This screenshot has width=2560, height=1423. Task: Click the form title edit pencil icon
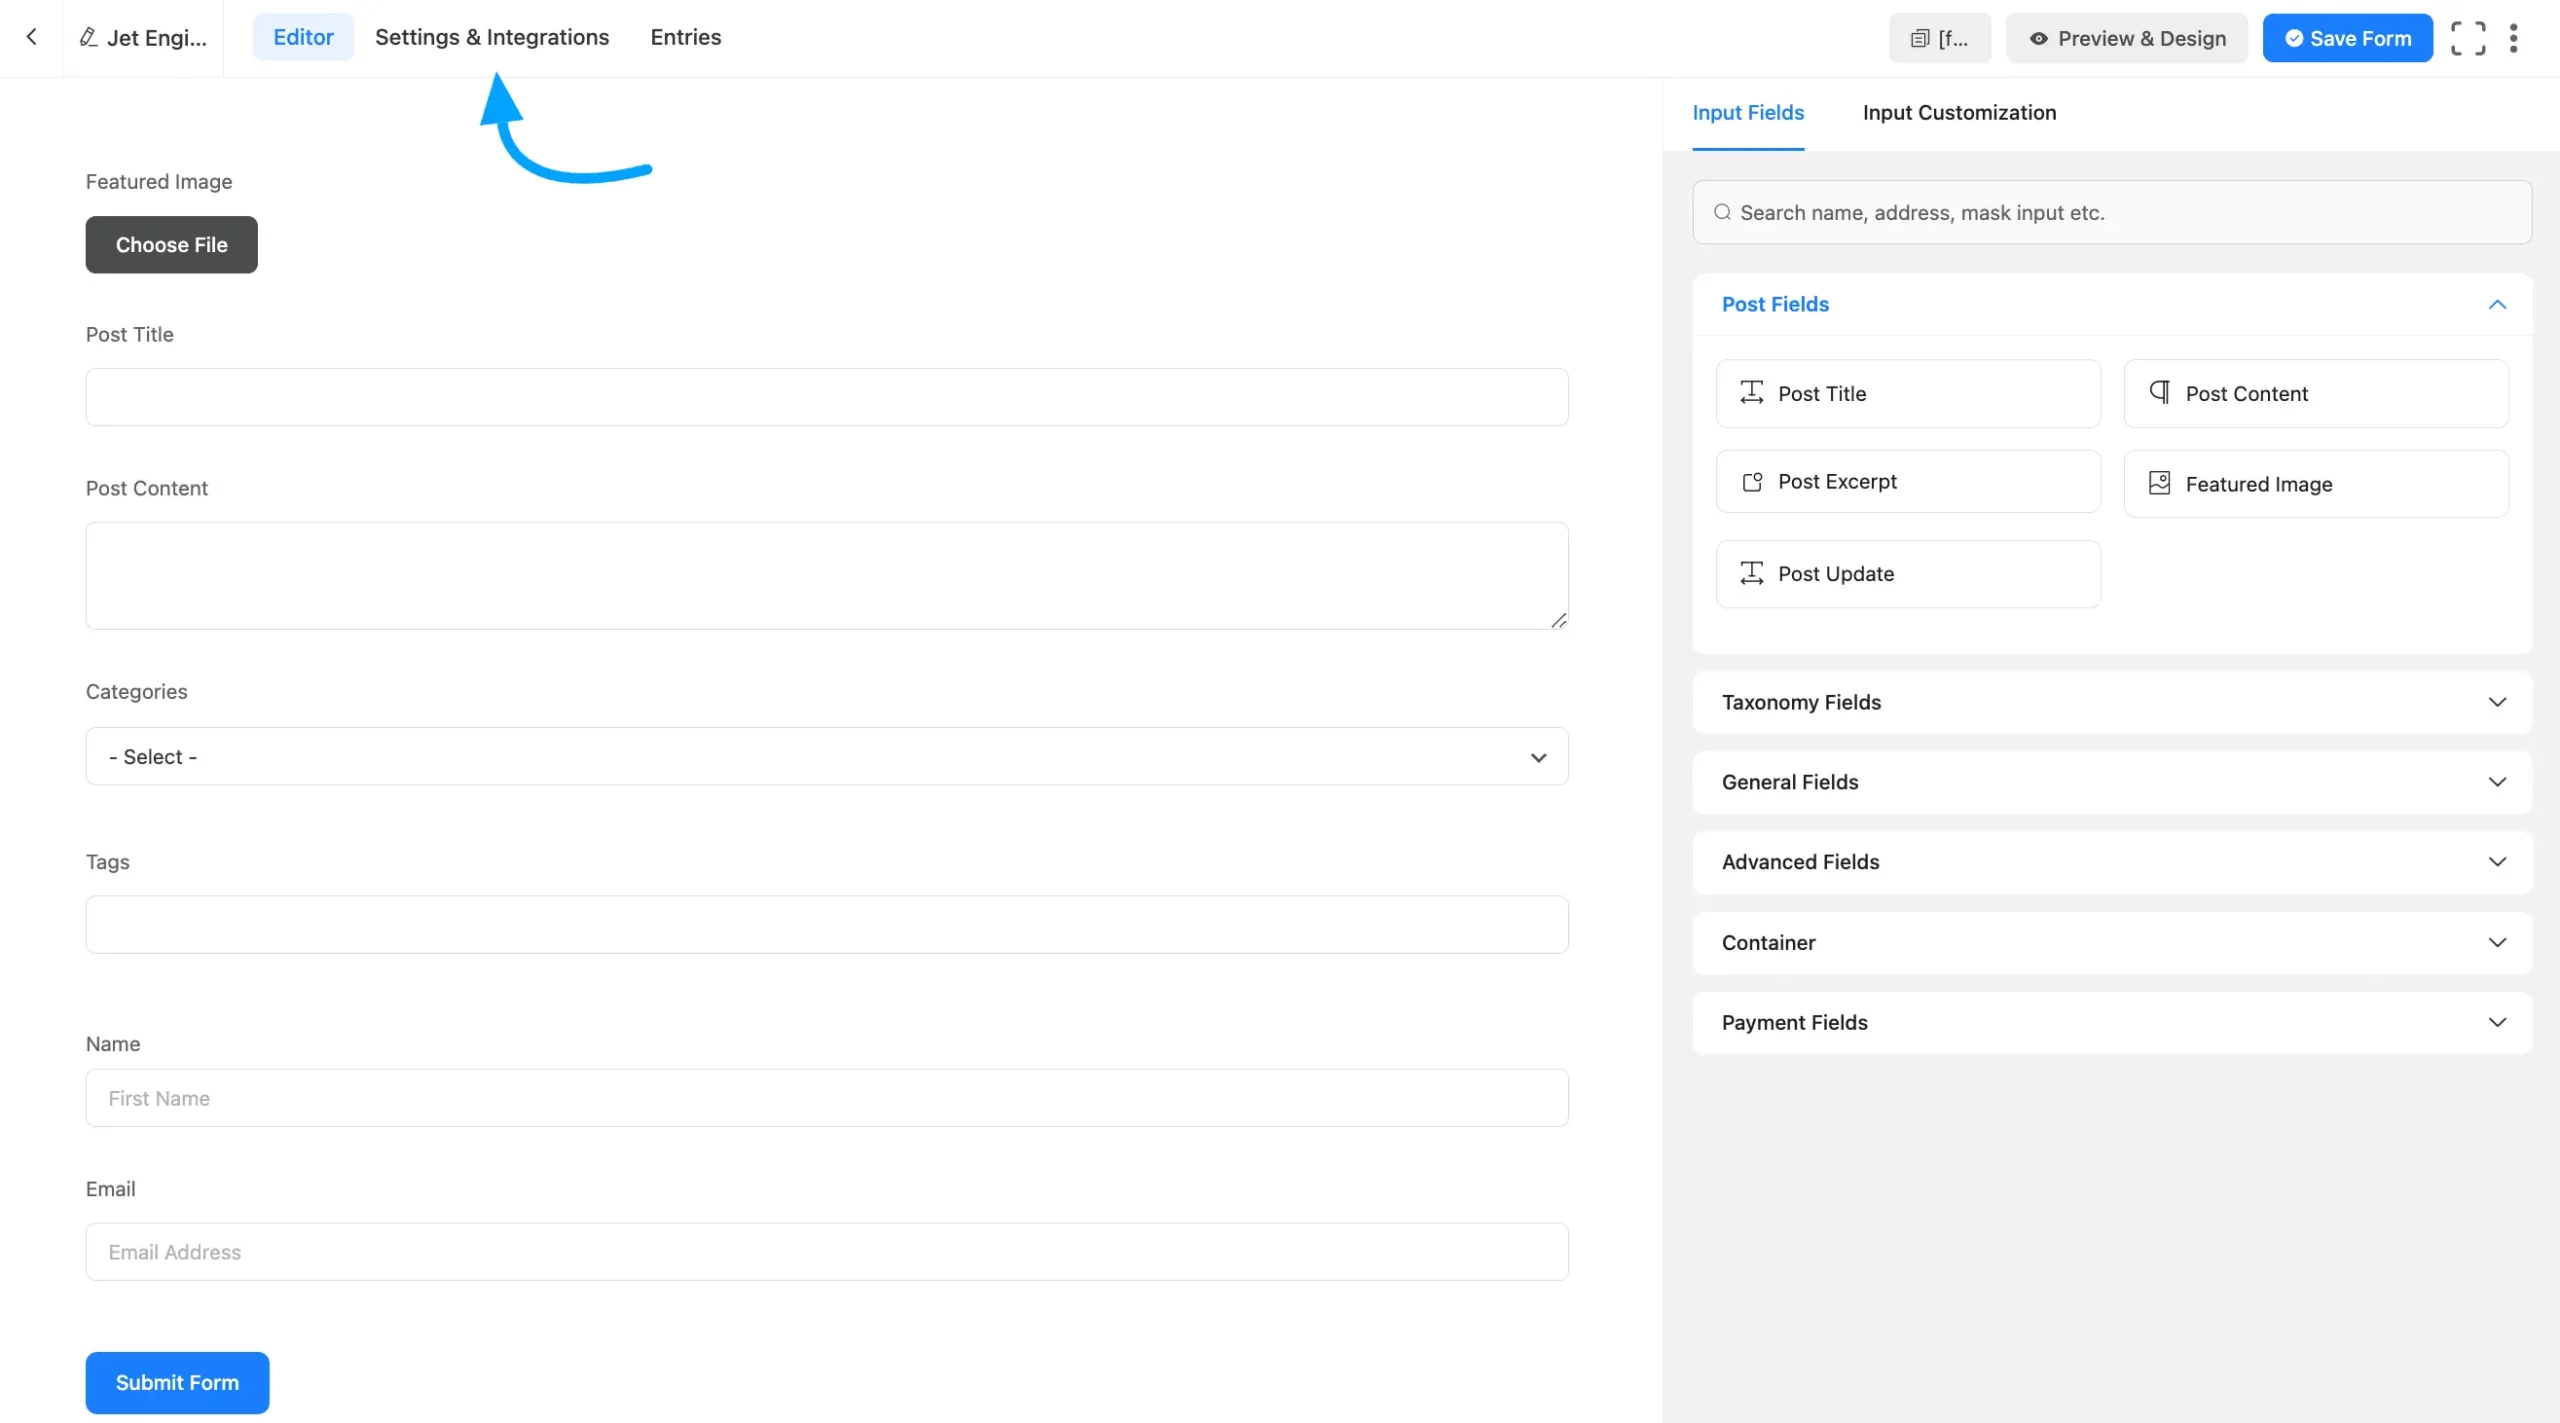pyautogui.click(x=88, y=37)
